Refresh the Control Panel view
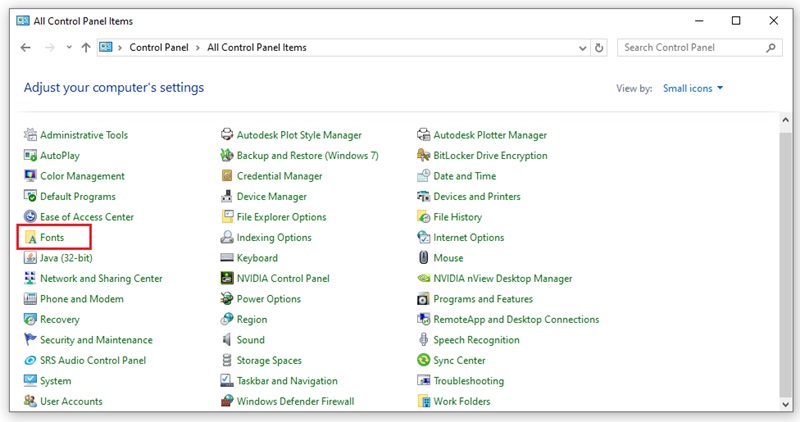800x422 pixels. click(599, 48)
